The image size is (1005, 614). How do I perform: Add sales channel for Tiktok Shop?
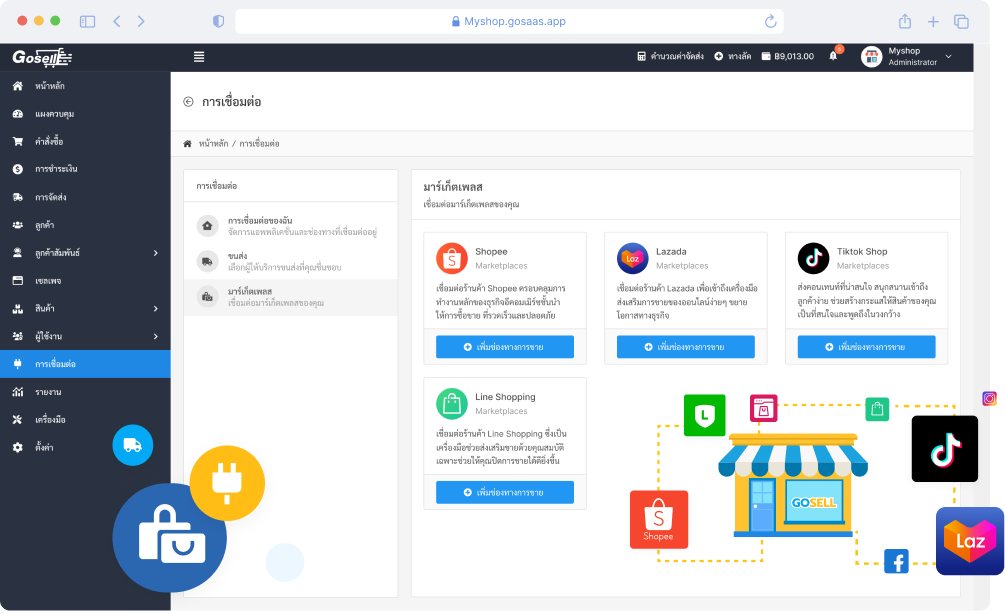click(866, 347)
